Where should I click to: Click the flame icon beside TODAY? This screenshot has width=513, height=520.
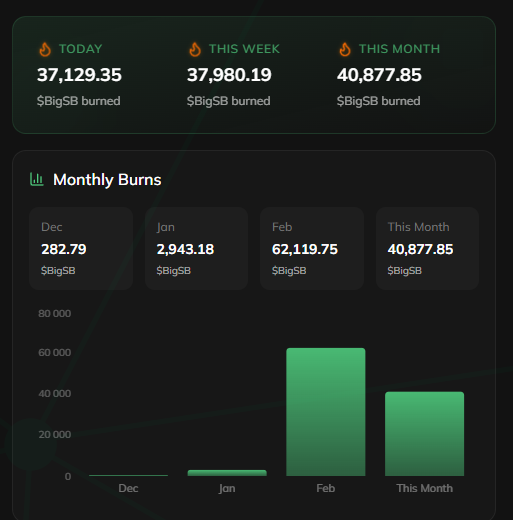(45, 49)
